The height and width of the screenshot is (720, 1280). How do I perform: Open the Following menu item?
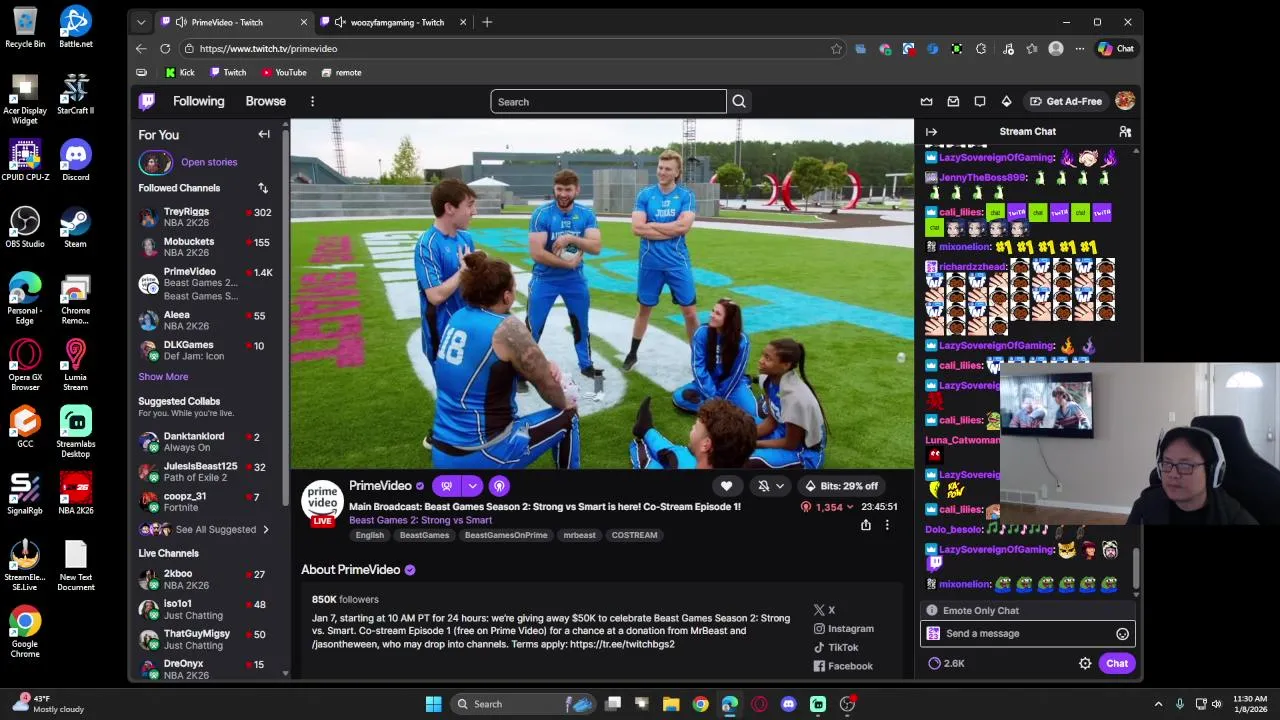pos(198,101)
